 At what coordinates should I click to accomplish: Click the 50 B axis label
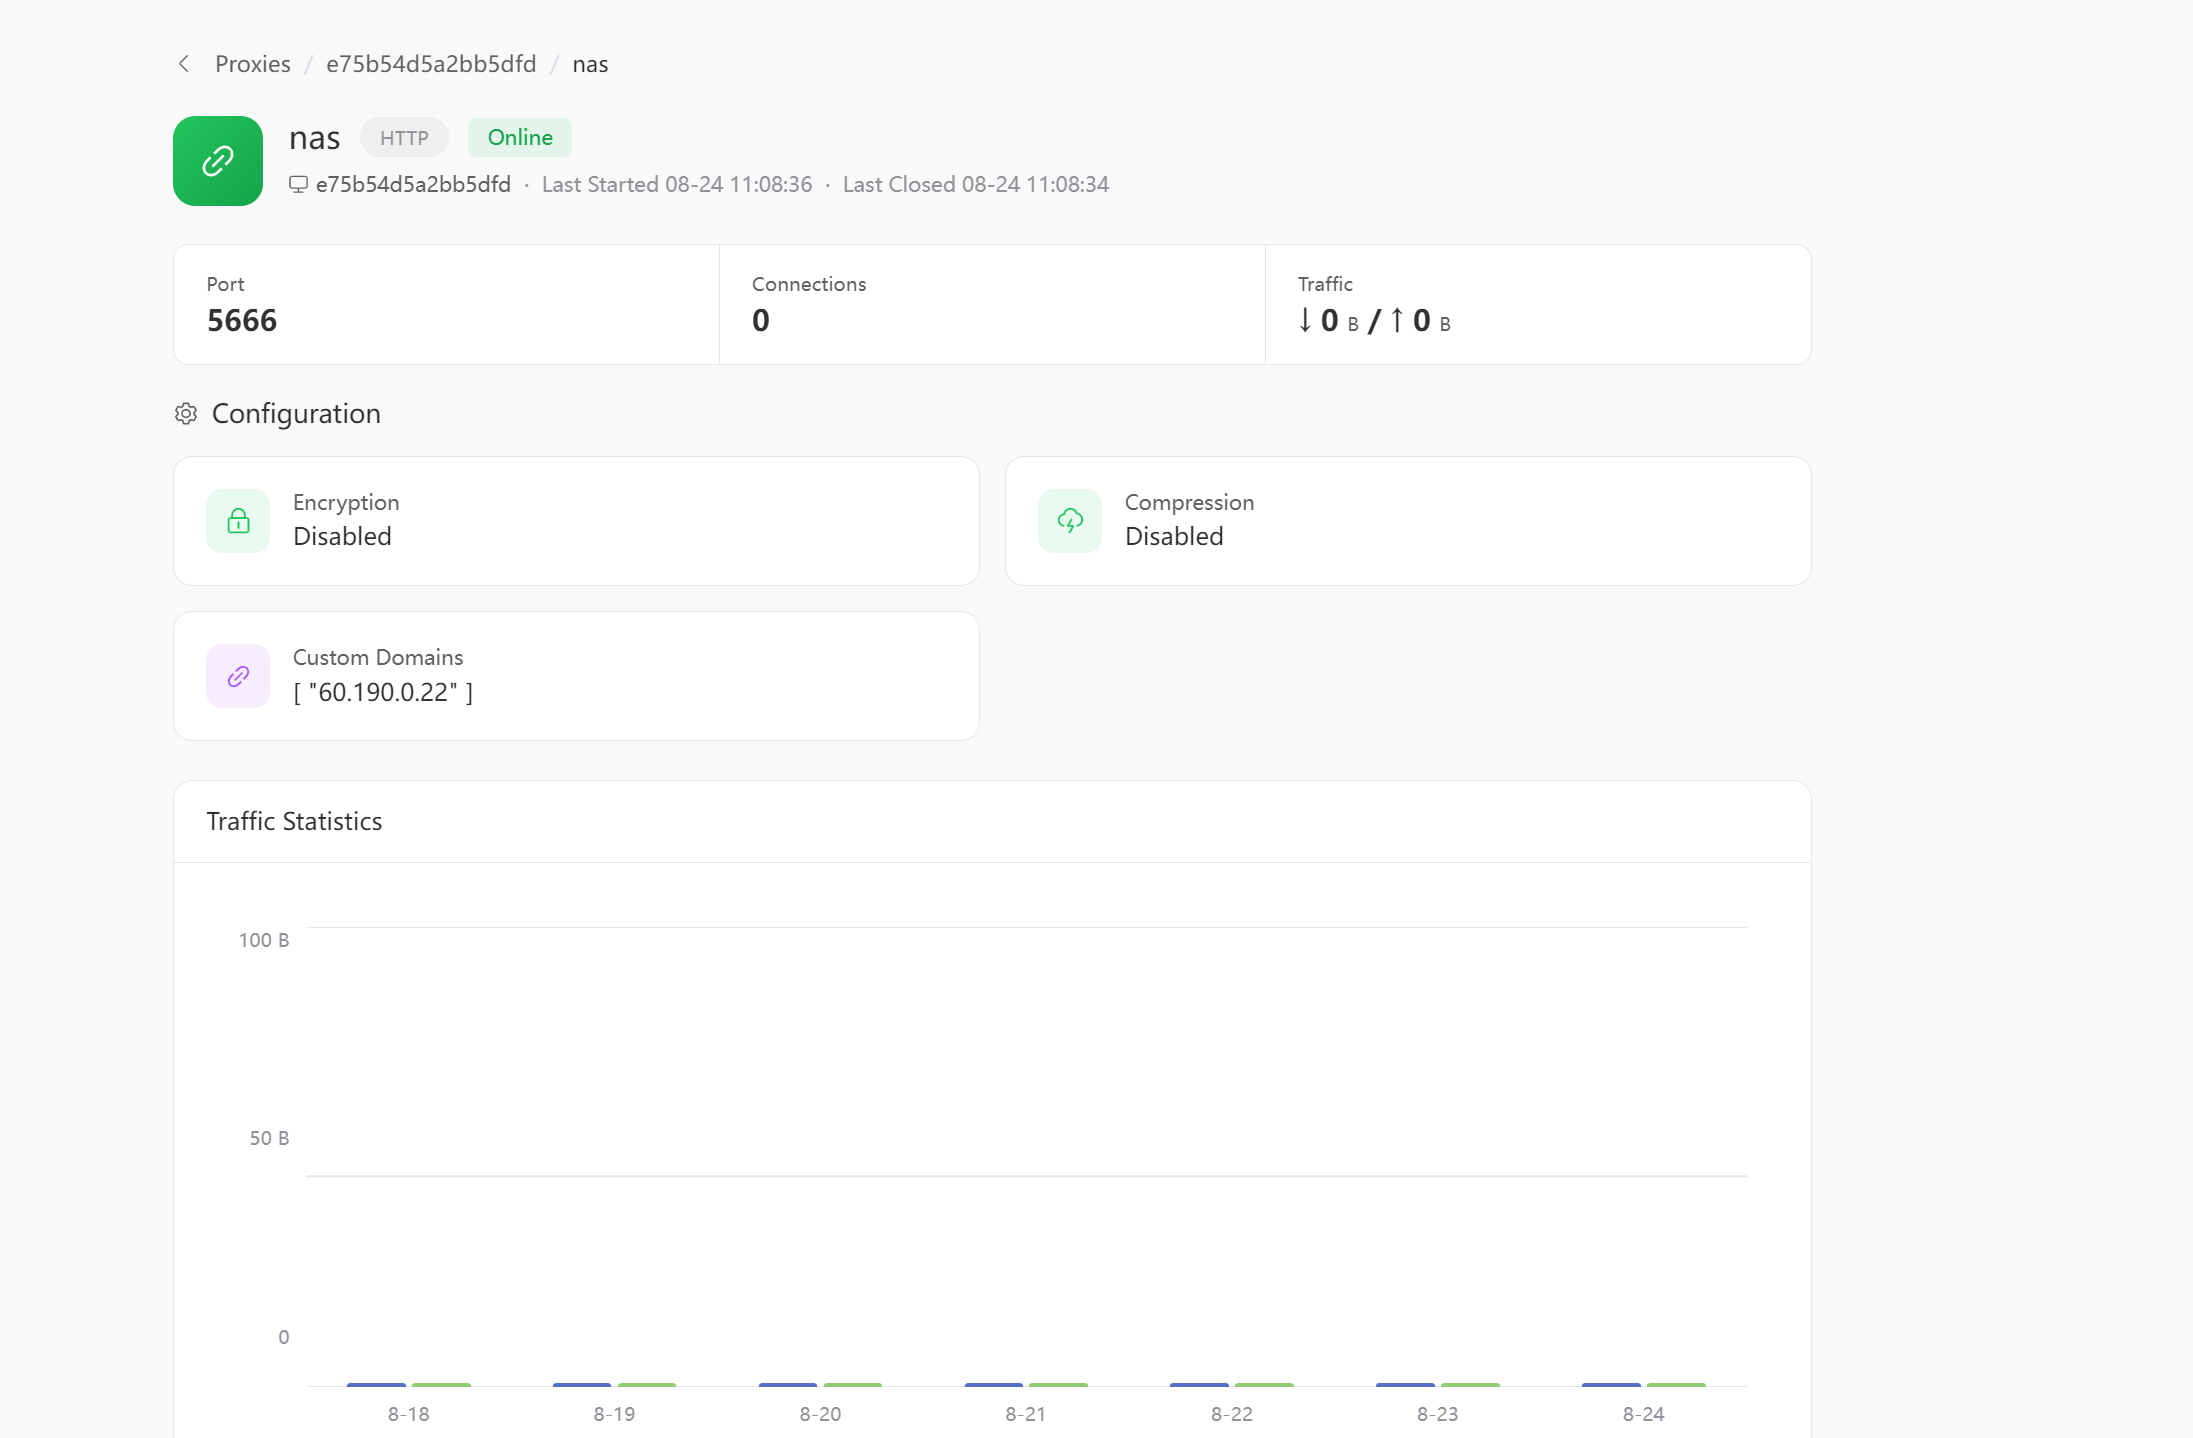coord(269,1138)
